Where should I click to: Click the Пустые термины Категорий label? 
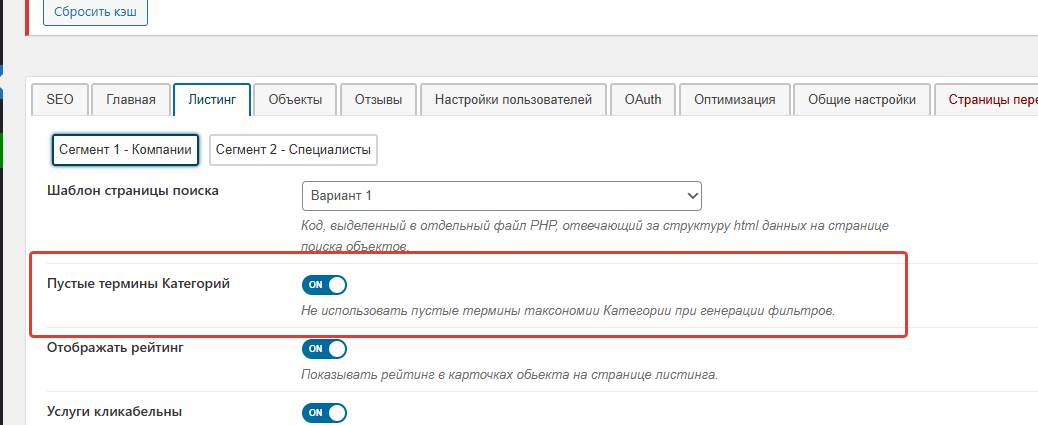[139, 284]
